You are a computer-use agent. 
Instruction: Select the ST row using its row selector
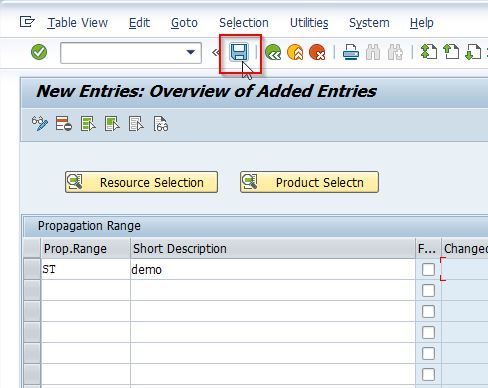[x=32, y=269]
